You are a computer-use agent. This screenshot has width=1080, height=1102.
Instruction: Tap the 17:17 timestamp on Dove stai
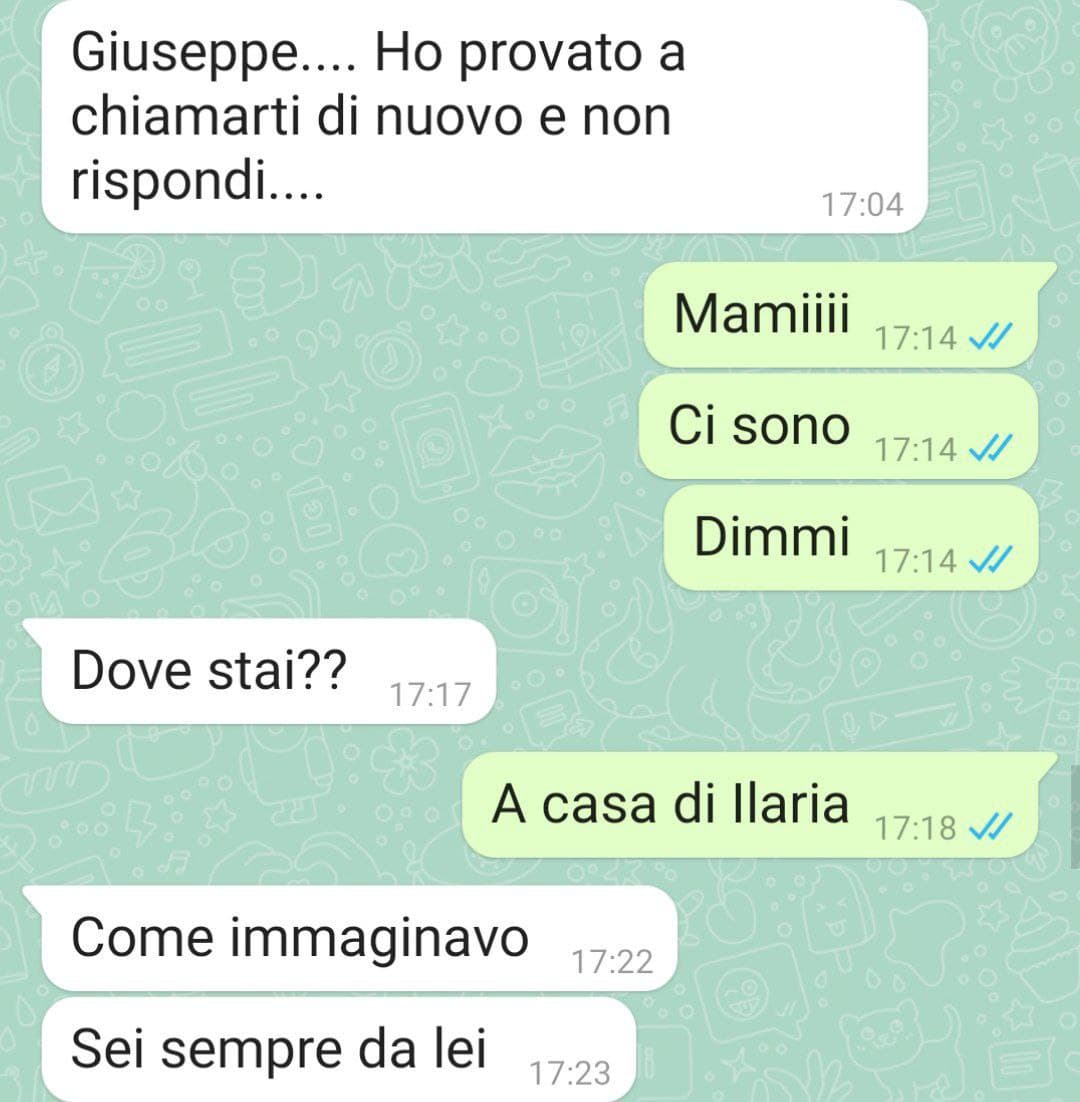430,694
